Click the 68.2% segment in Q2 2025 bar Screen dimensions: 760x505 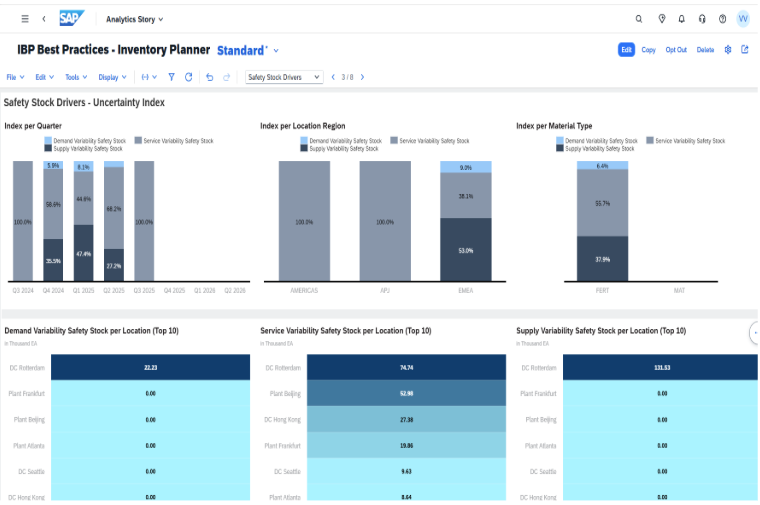114,208
